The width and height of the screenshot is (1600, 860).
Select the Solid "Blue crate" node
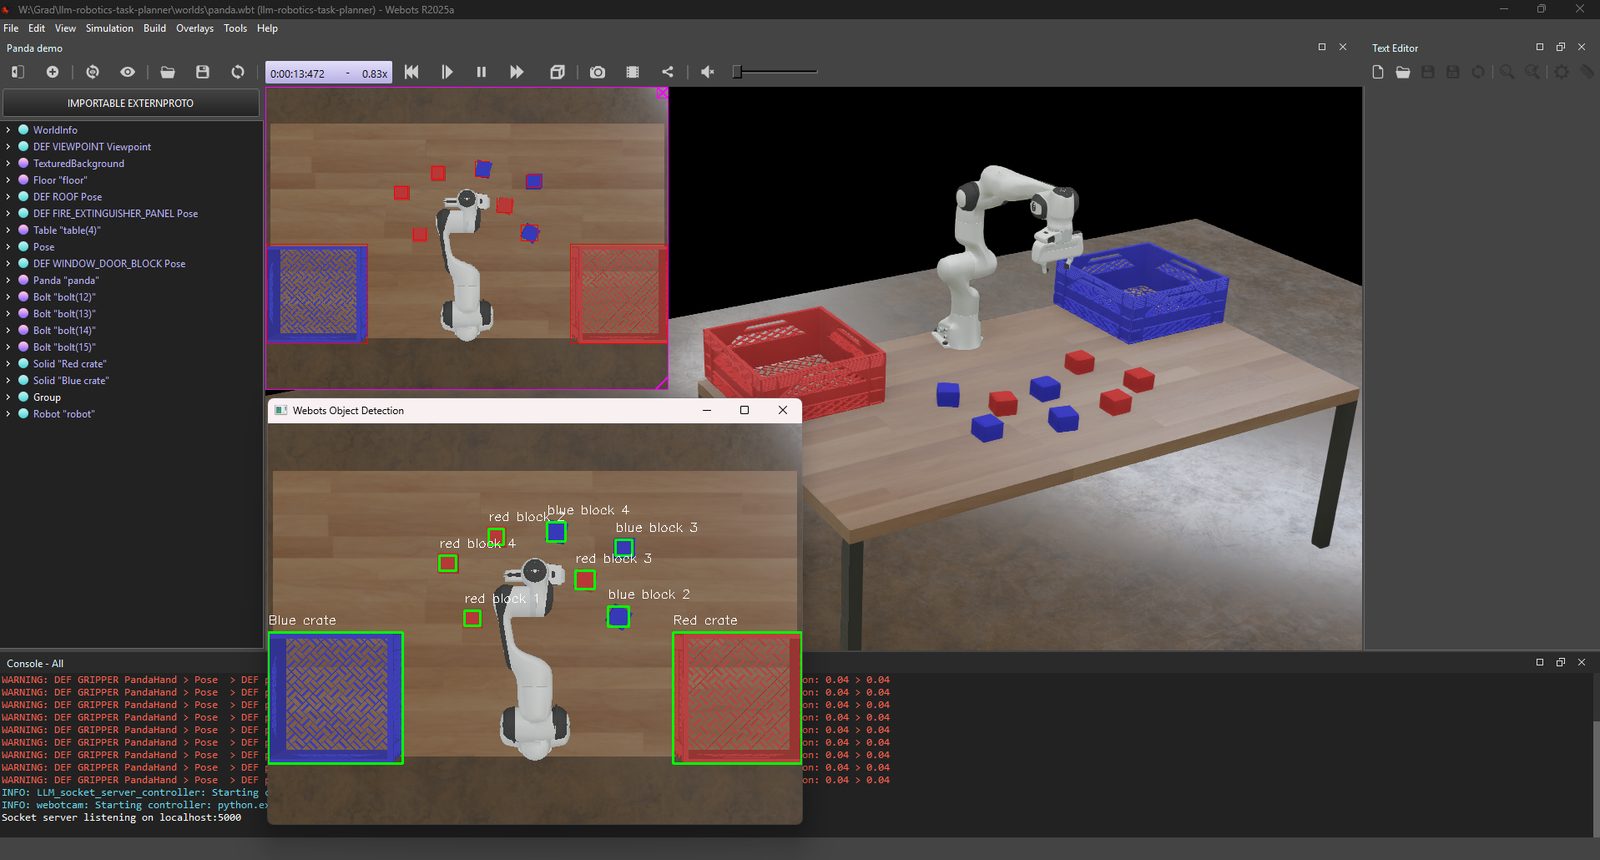point(70,380)
